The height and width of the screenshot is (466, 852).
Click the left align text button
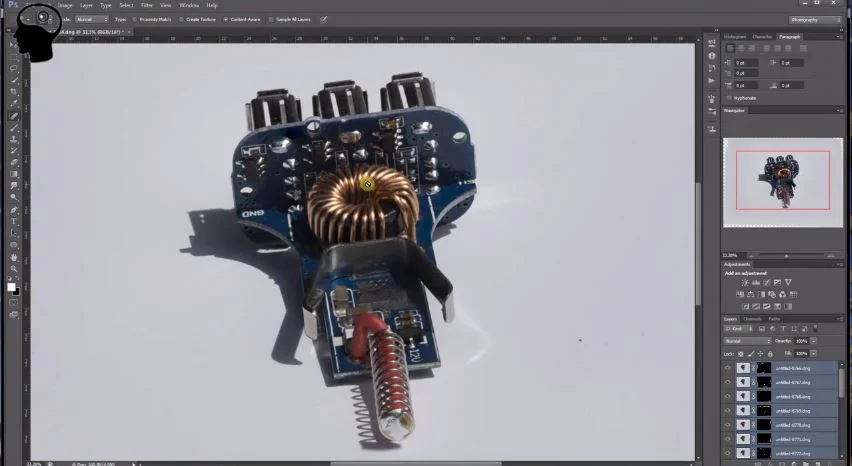730,48
